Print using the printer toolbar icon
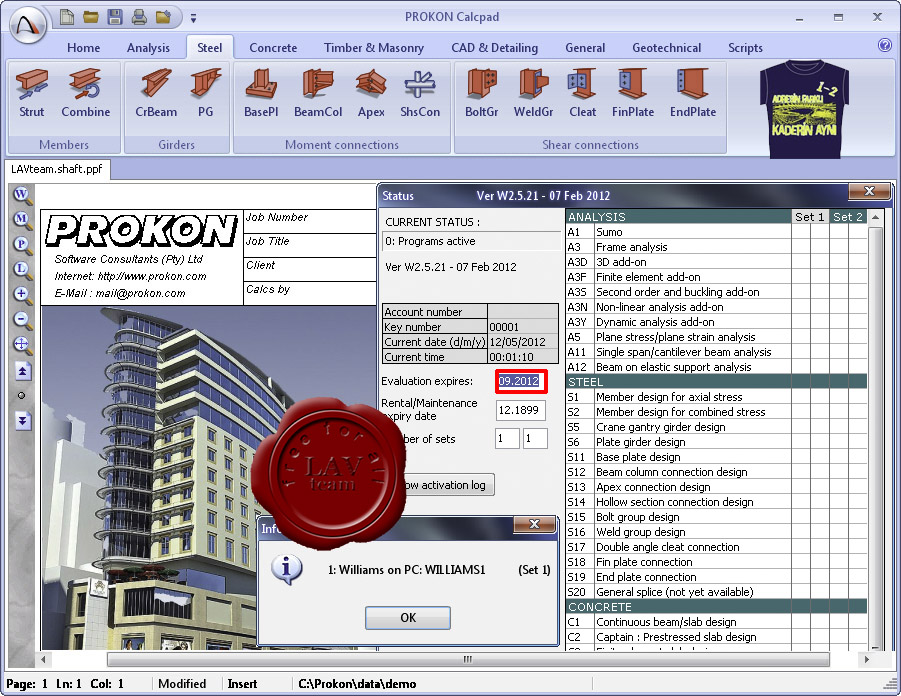The width and height of the screenshot is (901, 696). click(x=139, y=17)
